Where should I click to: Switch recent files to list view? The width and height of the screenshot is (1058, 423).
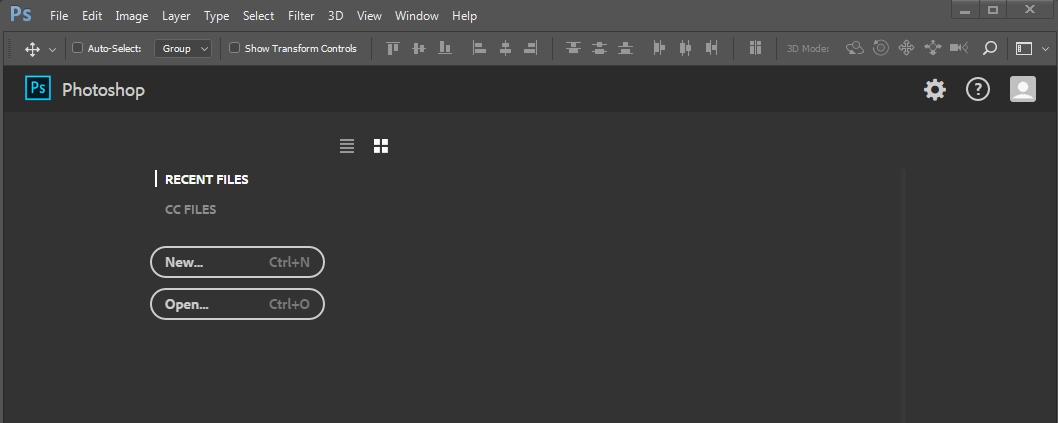coord(347,146)
